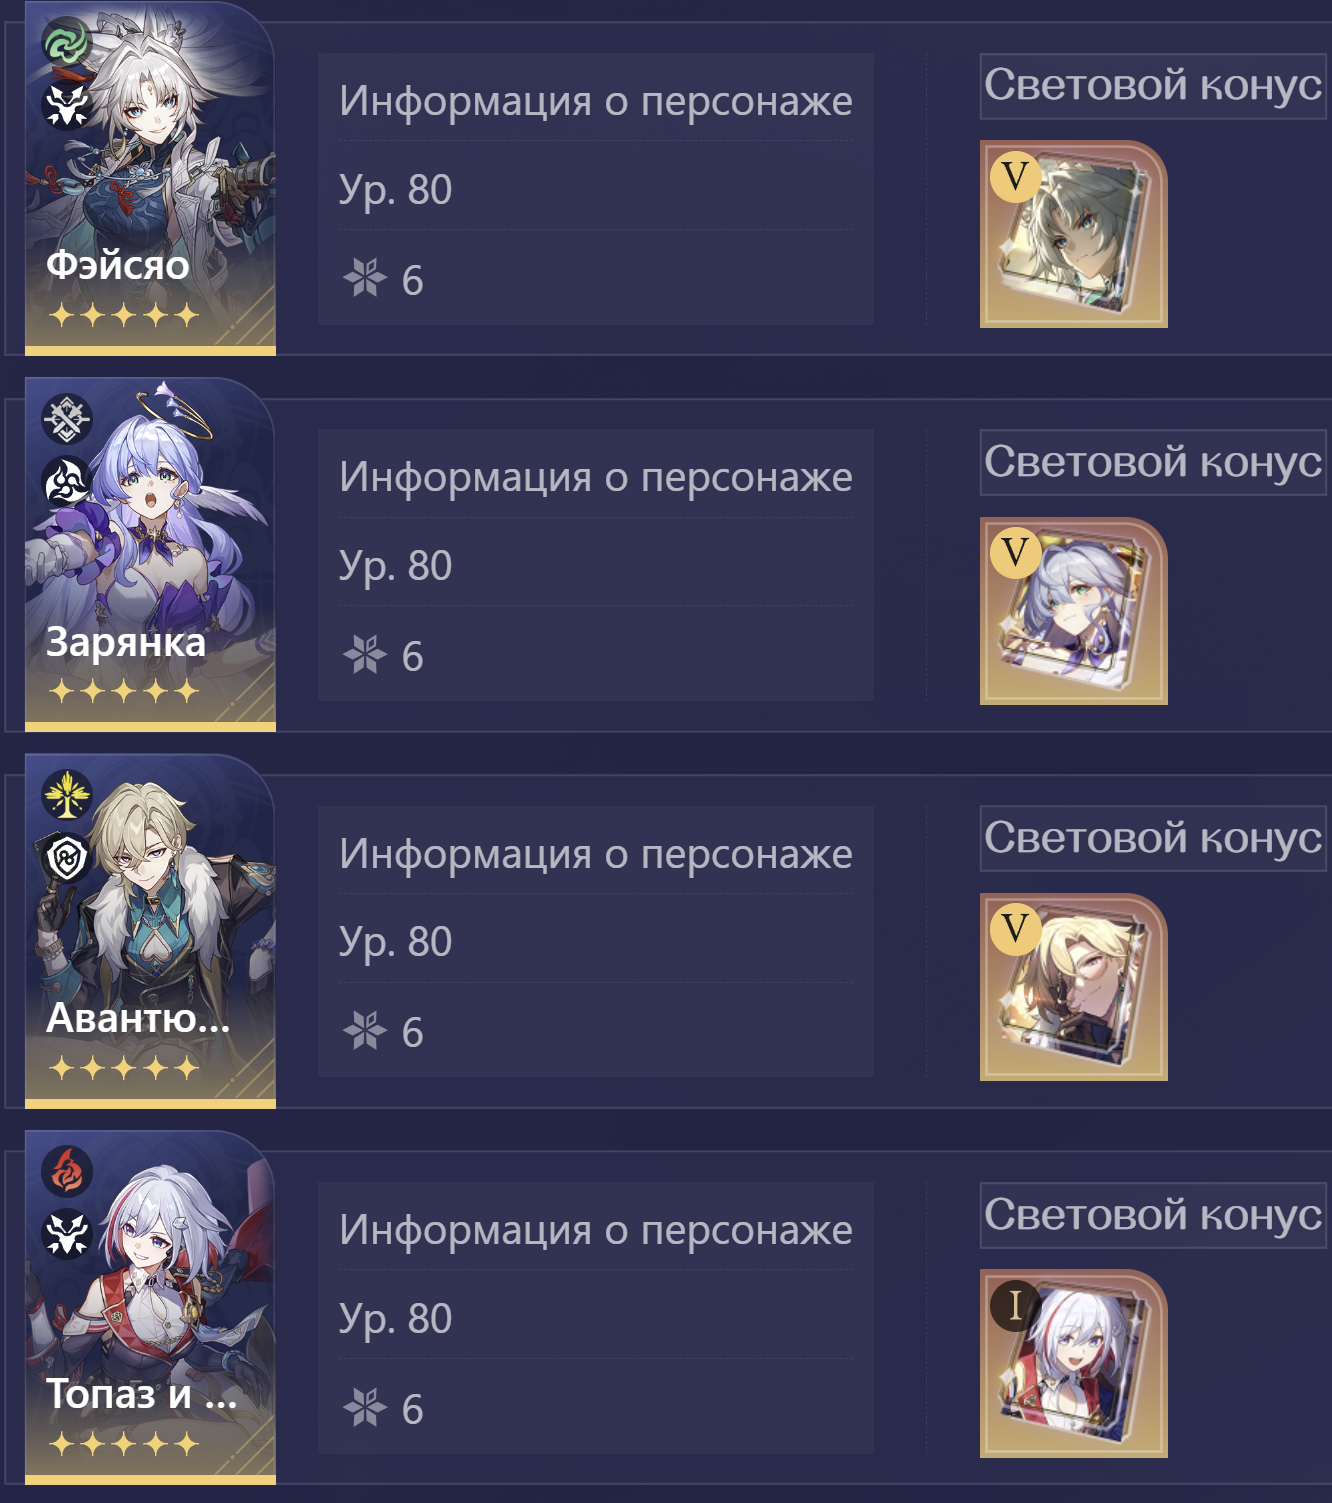The image size is (1332, 1503).
Task: Open Авантюрин's light cone with superimposition V
Action: point(1074,987)
